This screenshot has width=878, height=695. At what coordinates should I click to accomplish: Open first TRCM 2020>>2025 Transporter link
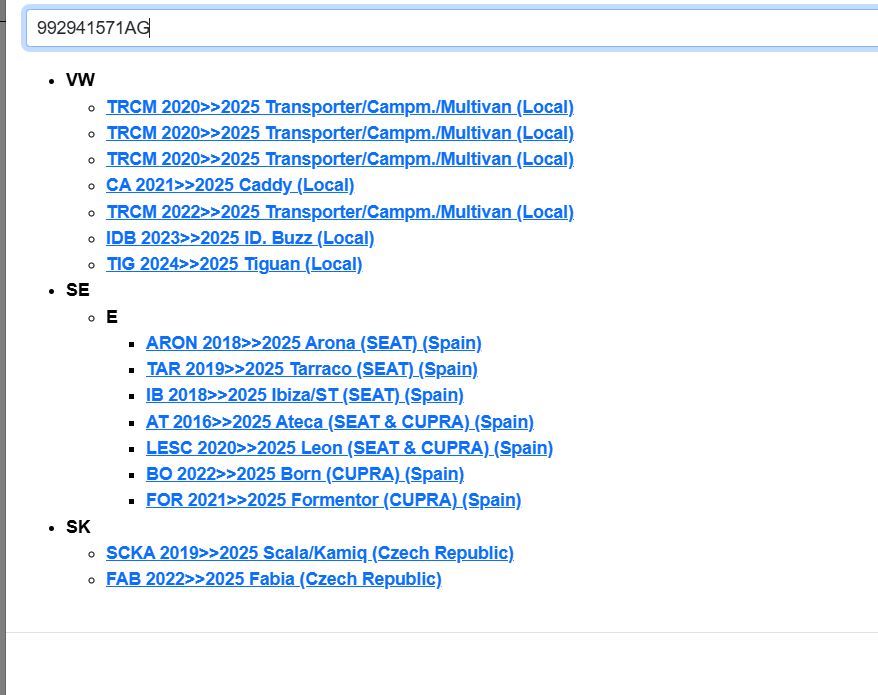click(340, 107)
